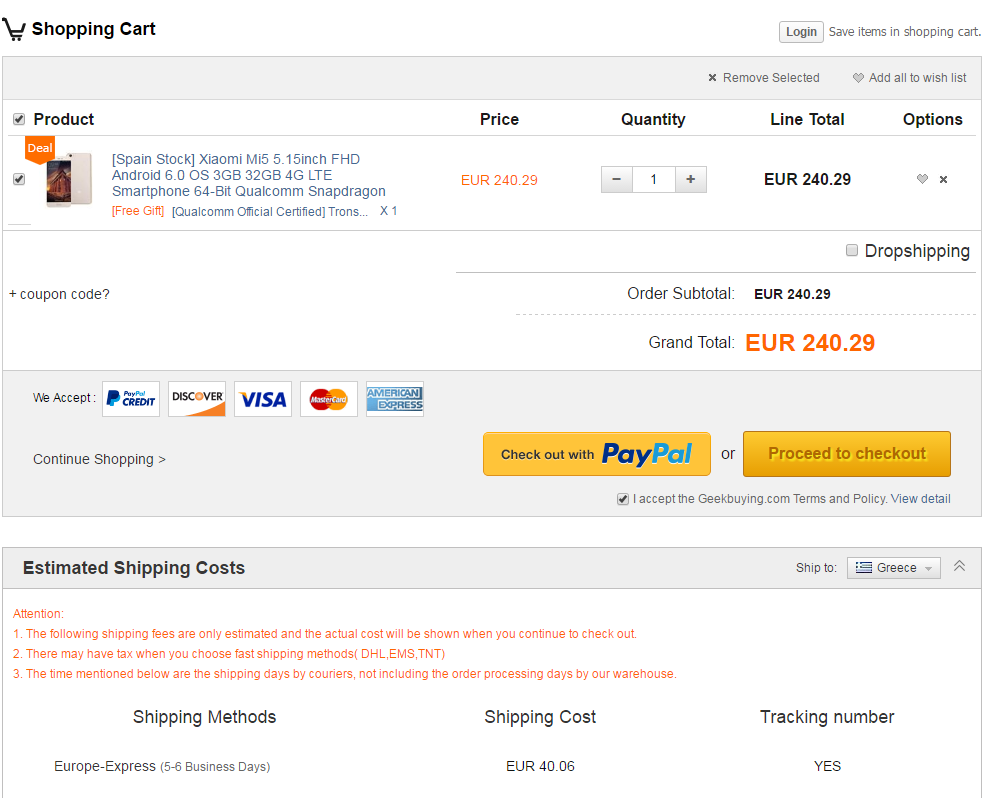Click the Remove Selected x icon
The height and width of the screenshot is (798, 985).
(x=712, y=78)
